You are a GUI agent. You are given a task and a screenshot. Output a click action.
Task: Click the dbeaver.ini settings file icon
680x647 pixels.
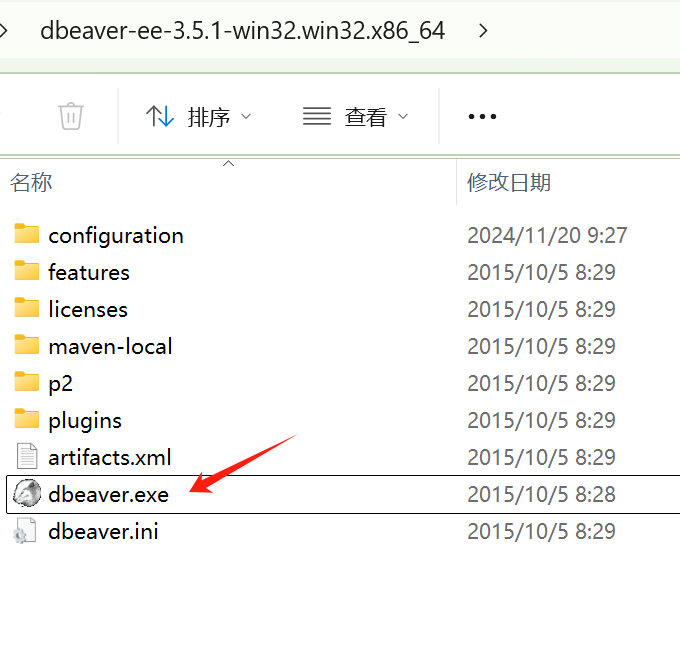click(x=25, y=531)
